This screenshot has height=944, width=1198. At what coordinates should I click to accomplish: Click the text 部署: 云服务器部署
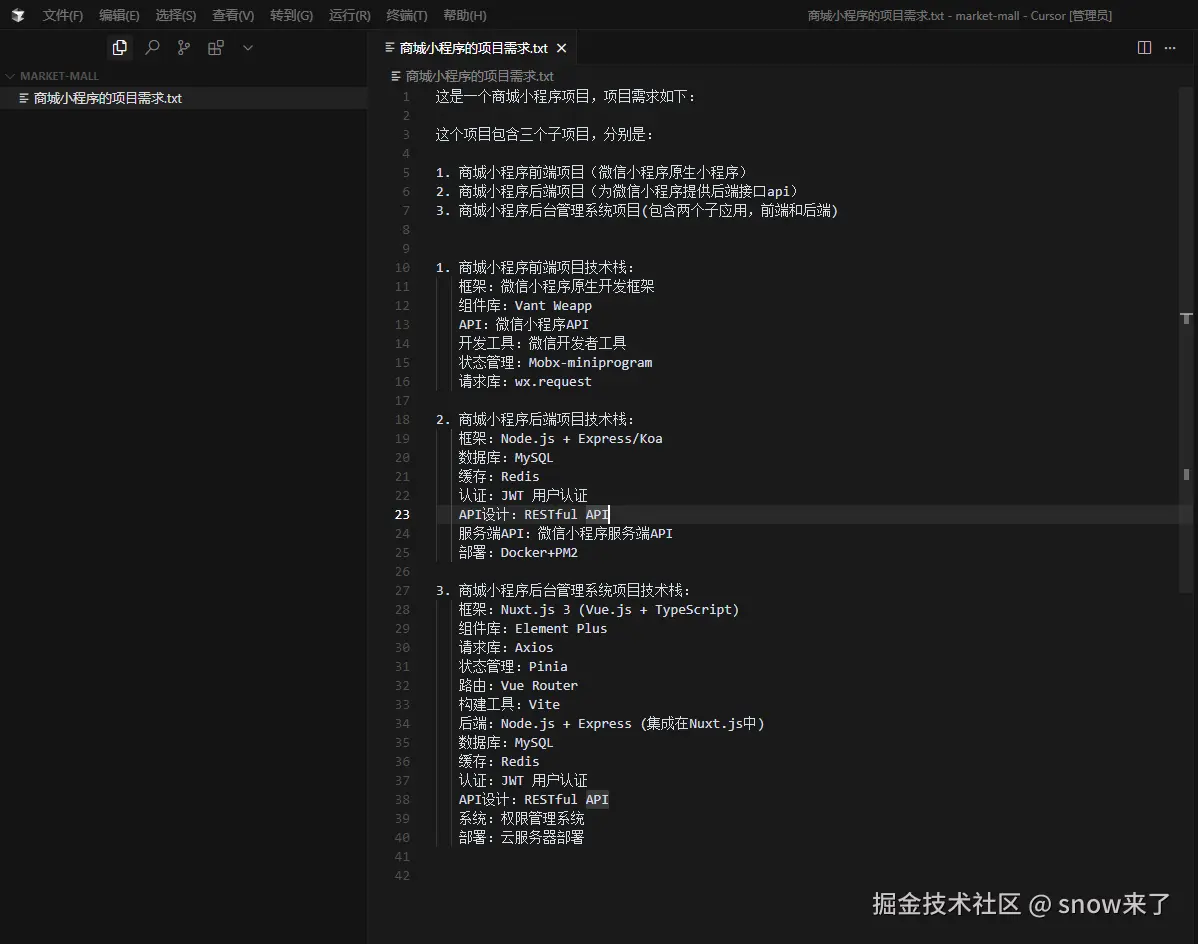pos(522,838)
